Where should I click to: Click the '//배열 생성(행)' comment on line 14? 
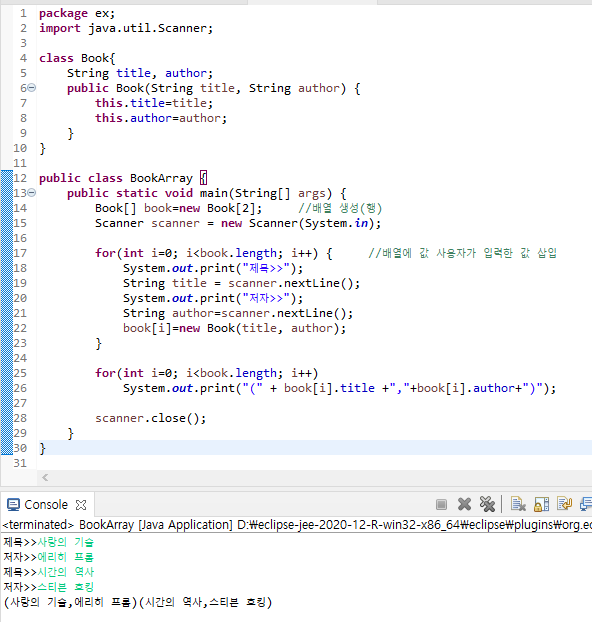click(x=340, y=208)
